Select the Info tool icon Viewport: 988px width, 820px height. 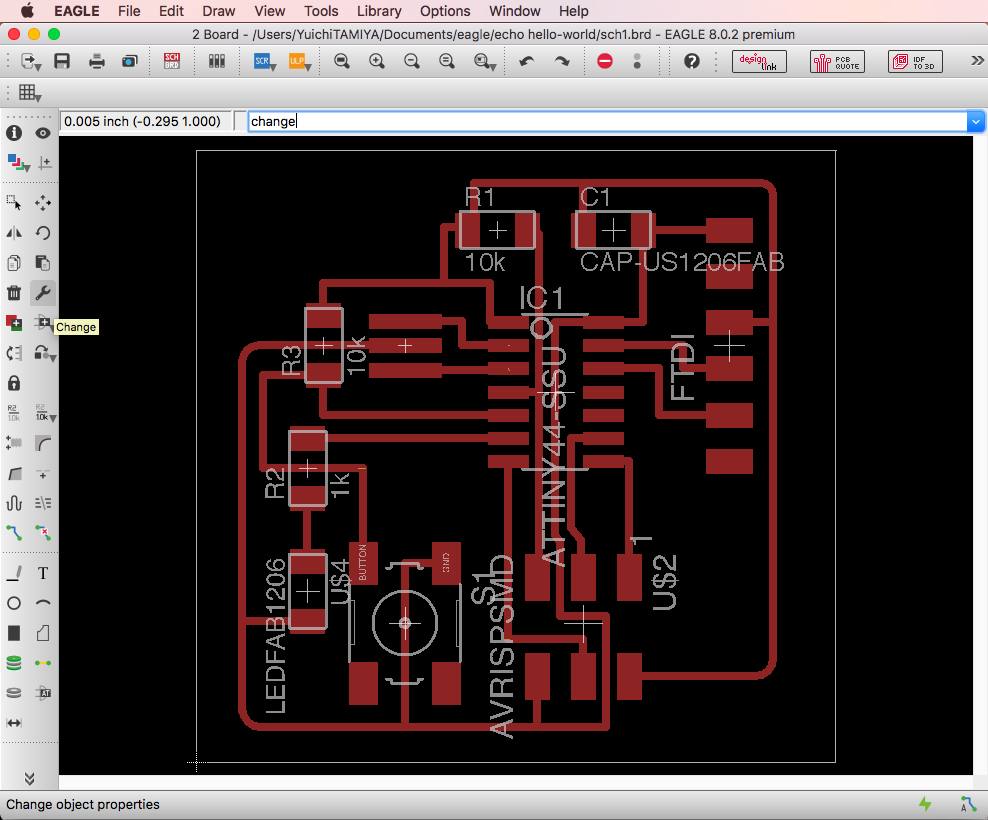(x=14, y=133)
